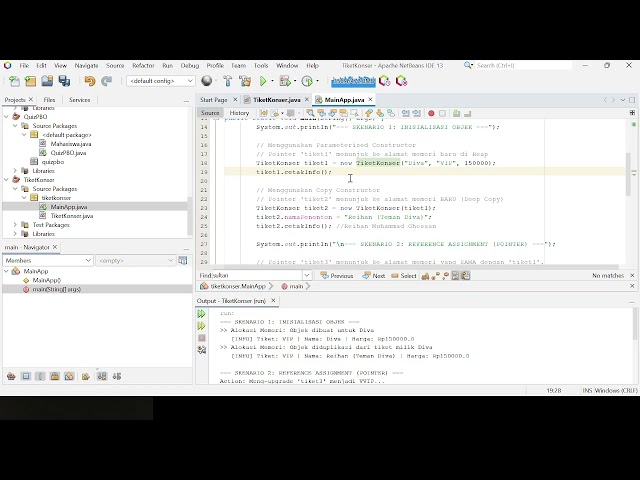Click the Re-run green double arrow in Output
This screenshot has width=640, height=480.
(201, 313)
